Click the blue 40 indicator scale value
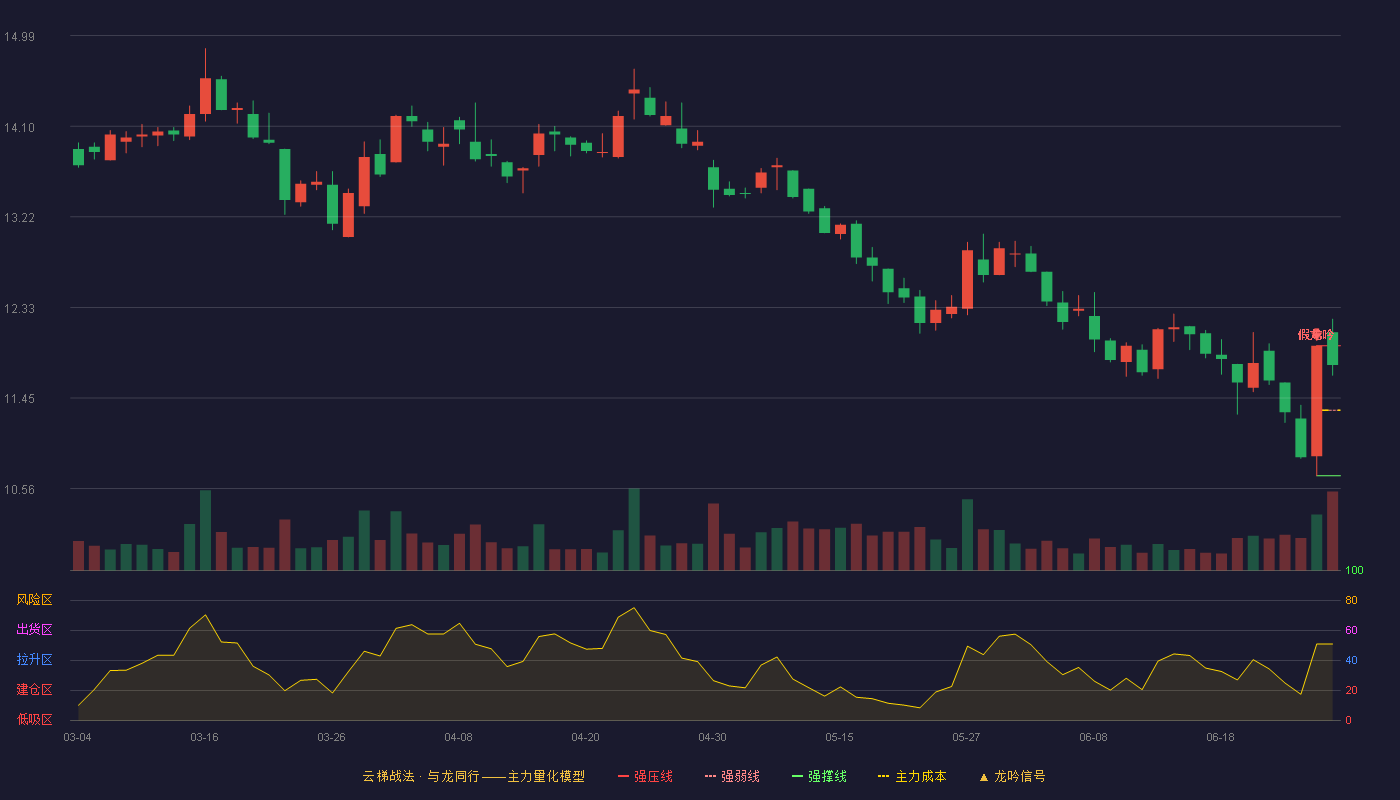This screenshot has height=800, width=1400. click(1351, 661)
